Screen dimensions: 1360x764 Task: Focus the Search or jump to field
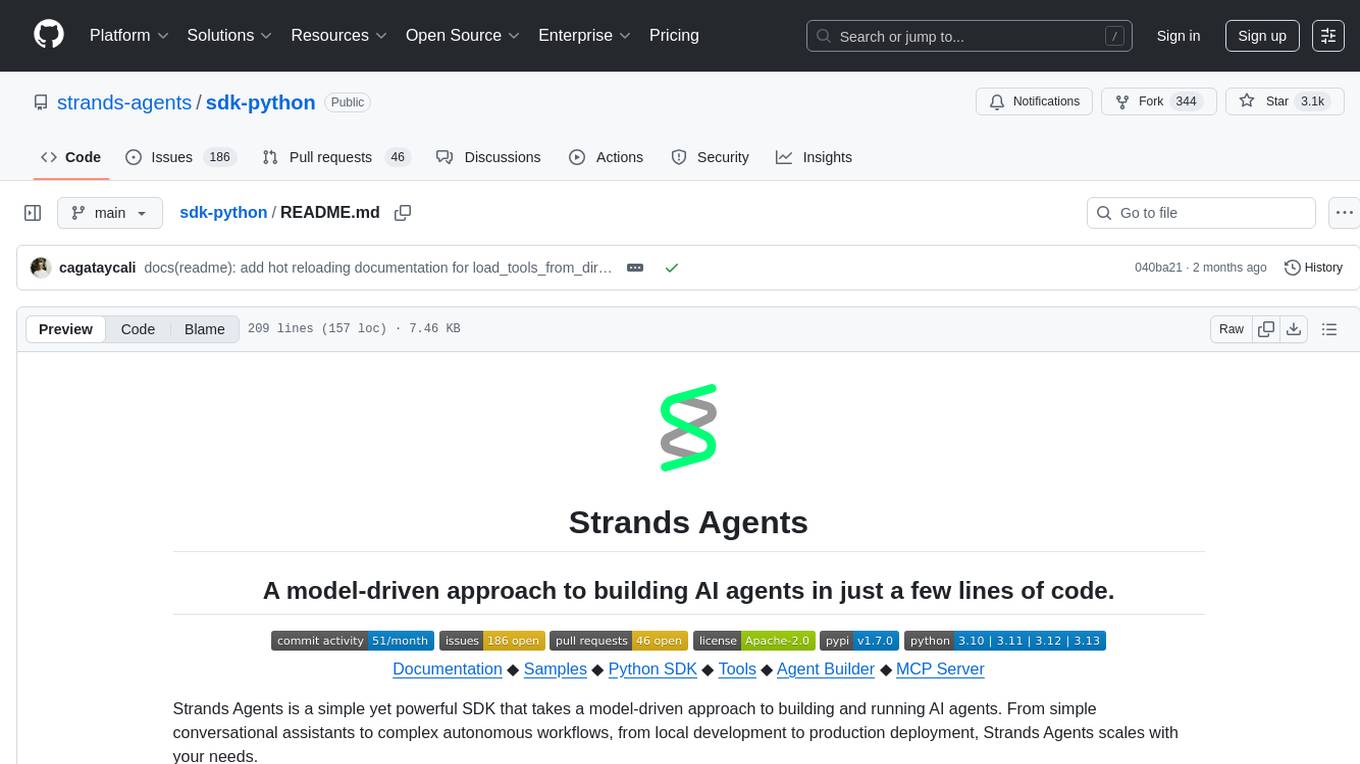point(969,36)
